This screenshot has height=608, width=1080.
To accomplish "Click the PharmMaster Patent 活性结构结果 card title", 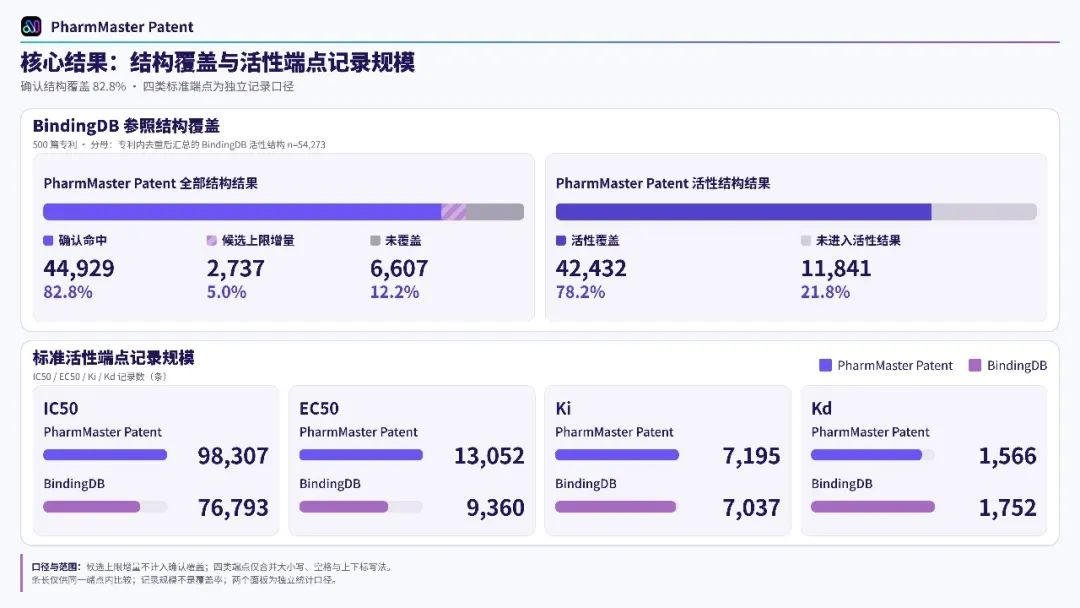I will point(663,183).
